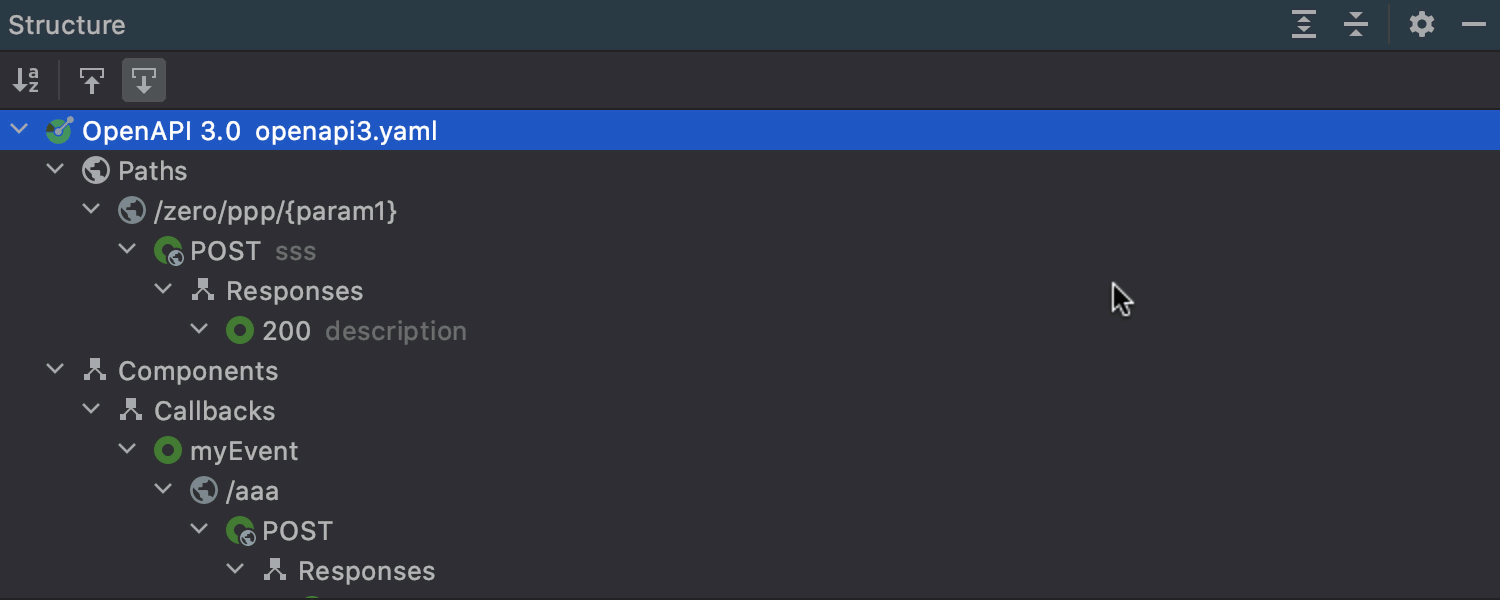This screenshot has height=600, width=1500.
Task: Click the Structure panel title
Action: (67, 25)
